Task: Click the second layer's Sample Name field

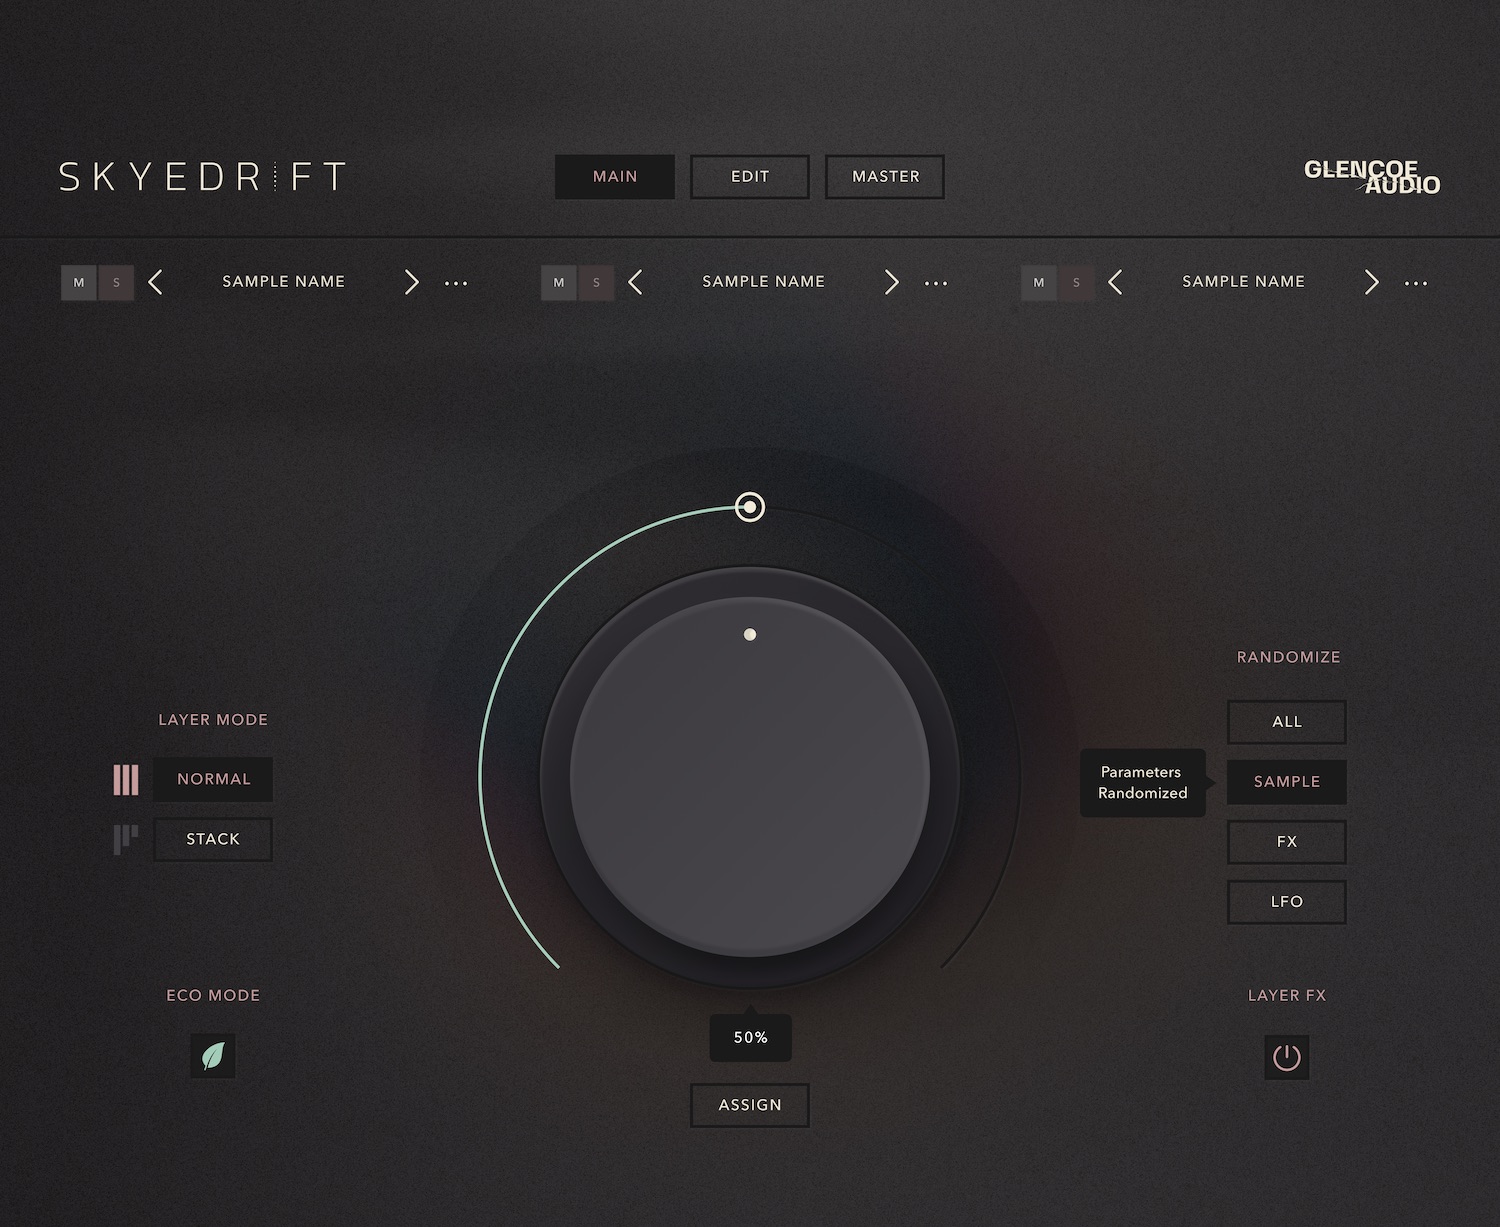Action: (x=764, y=282)
